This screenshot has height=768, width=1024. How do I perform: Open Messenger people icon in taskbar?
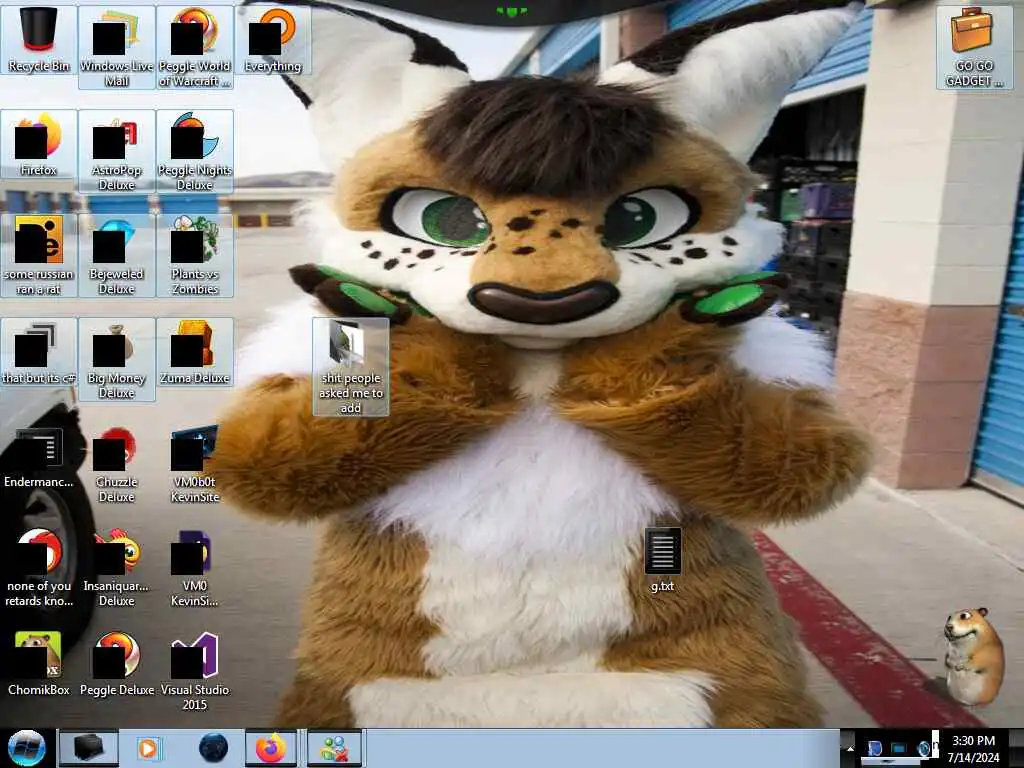pyautogui.click(x=334, y=748)
